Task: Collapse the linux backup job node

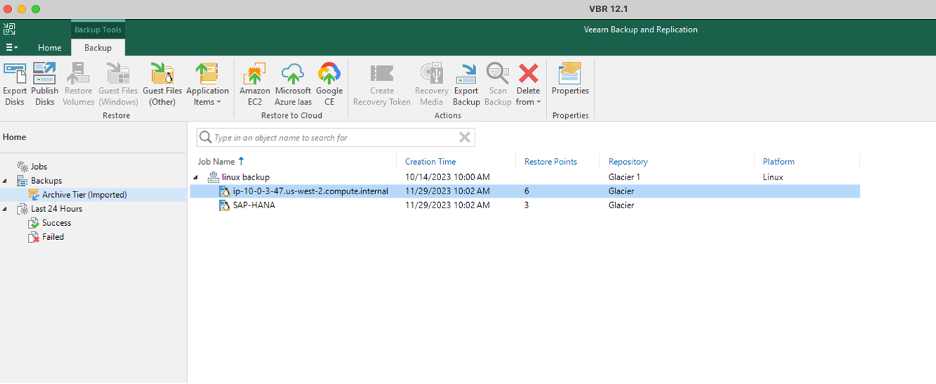Action: click(196, 177)
